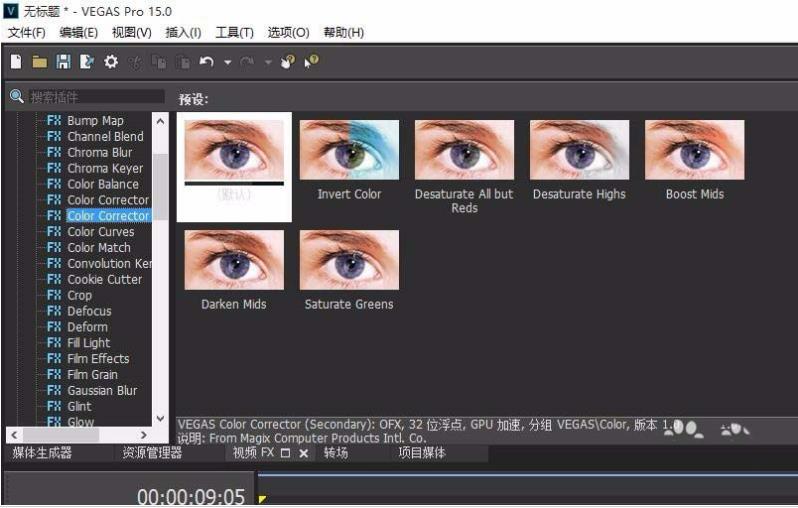Viewport: 798px width, 508px height.
Task: Open a project with the folder icon
Action: point(39,62)
